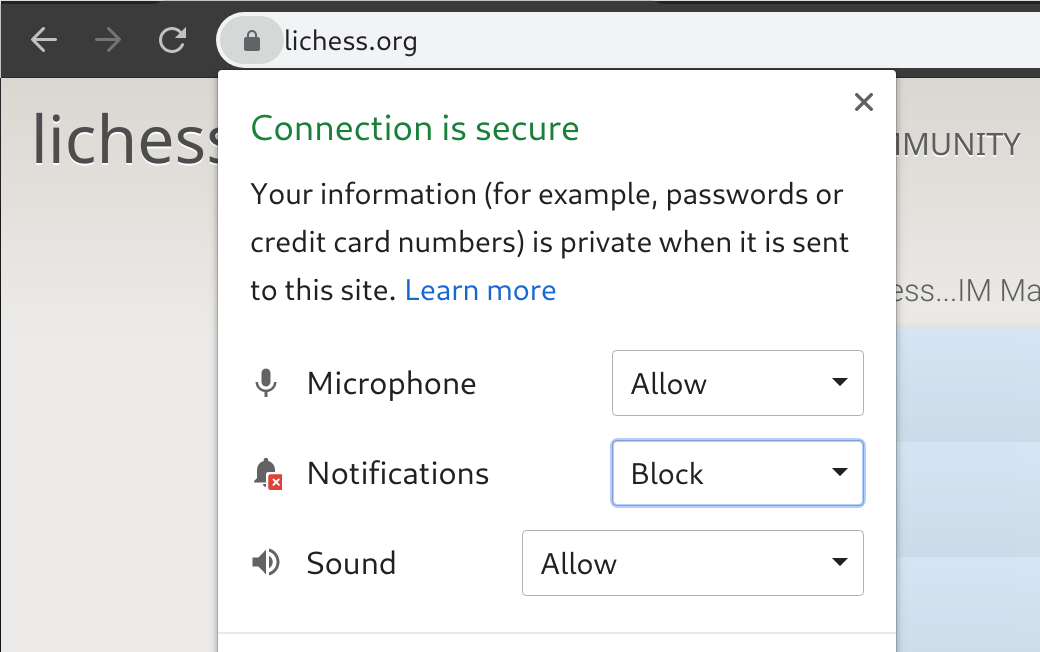Click the lichess.org URL in address bar
The width and height of the screenshot is (1040, 652).
pos(351,41)
